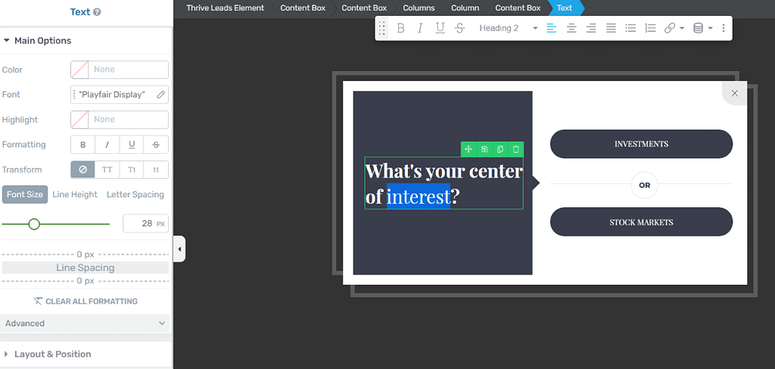775x369 pixels.
Task: Insert numbered list from floating toolbar
Action: (x=650, y=28)
